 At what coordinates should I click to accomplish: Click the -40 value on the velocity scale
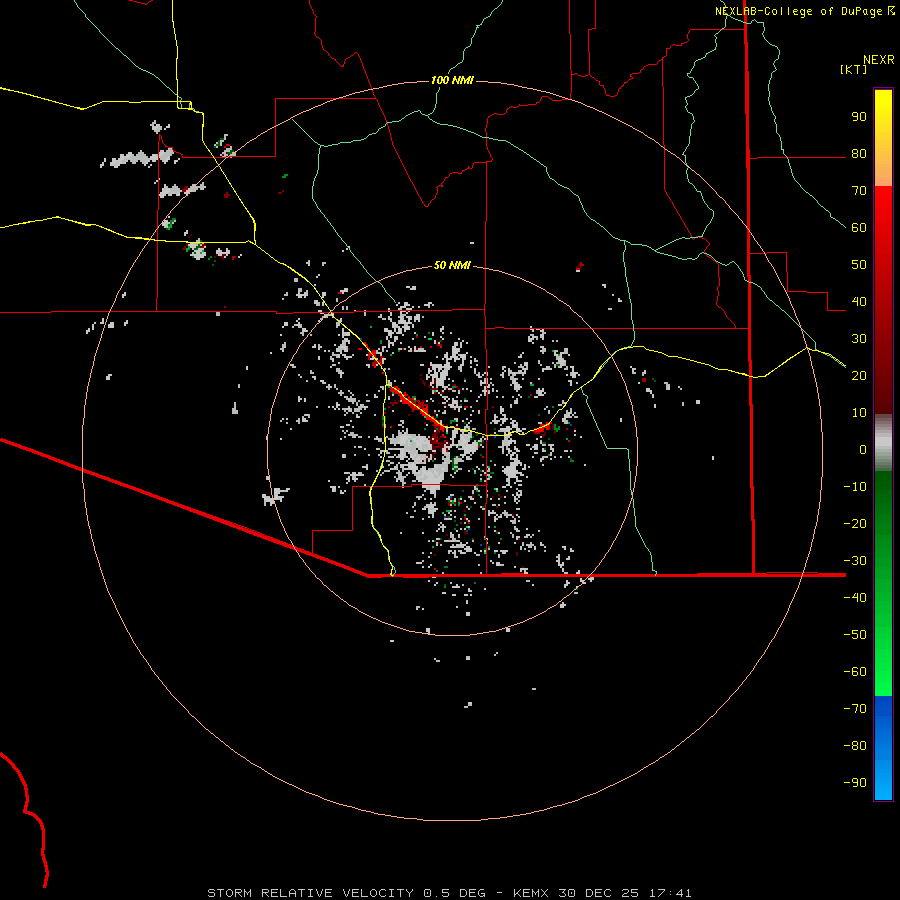click(855, 598)
